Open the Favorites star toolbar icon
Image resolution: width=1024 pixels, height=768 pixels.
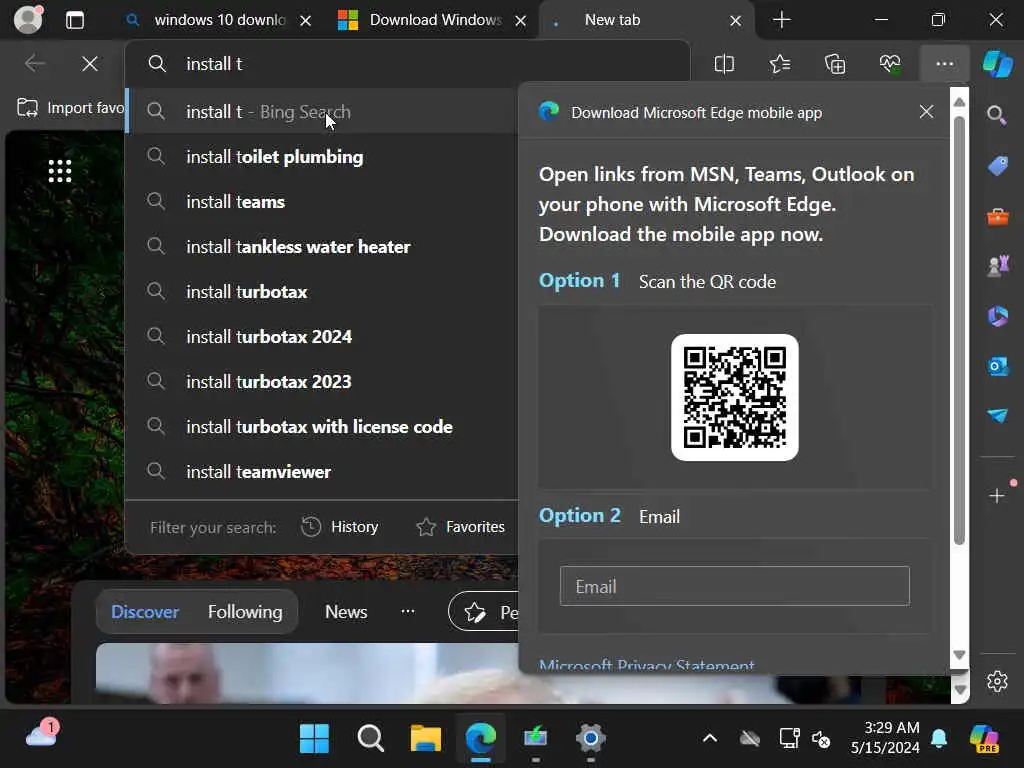[x=780, y=64]
